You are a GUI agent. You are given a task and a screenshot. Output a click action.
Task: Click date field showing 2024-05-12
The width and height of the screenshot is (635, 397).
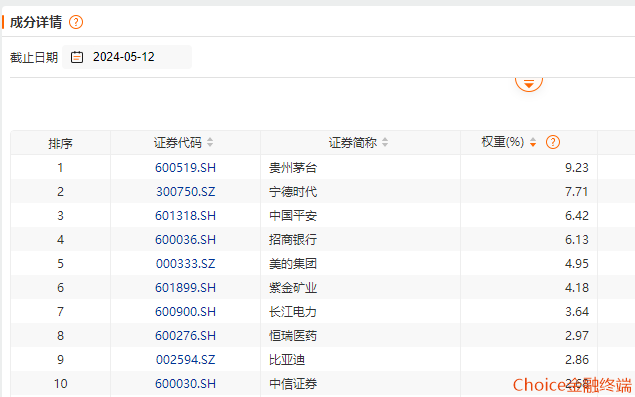(127, 57)
